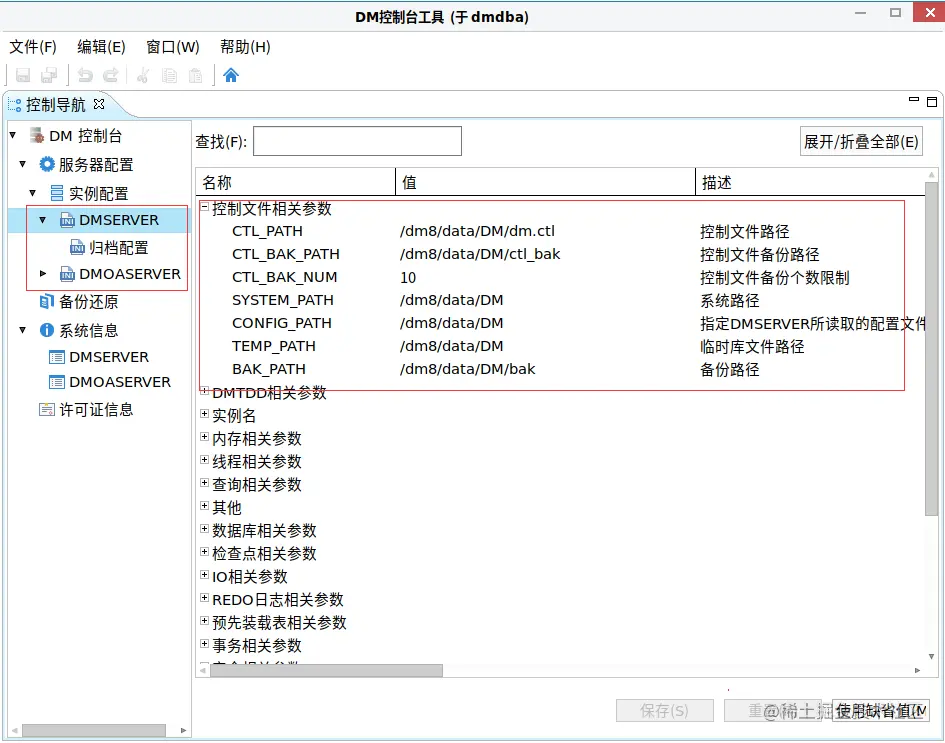This screenshot has height=743, width=945.
Task: Expand the 内存相关参数 section
Action: coord(205,438)
